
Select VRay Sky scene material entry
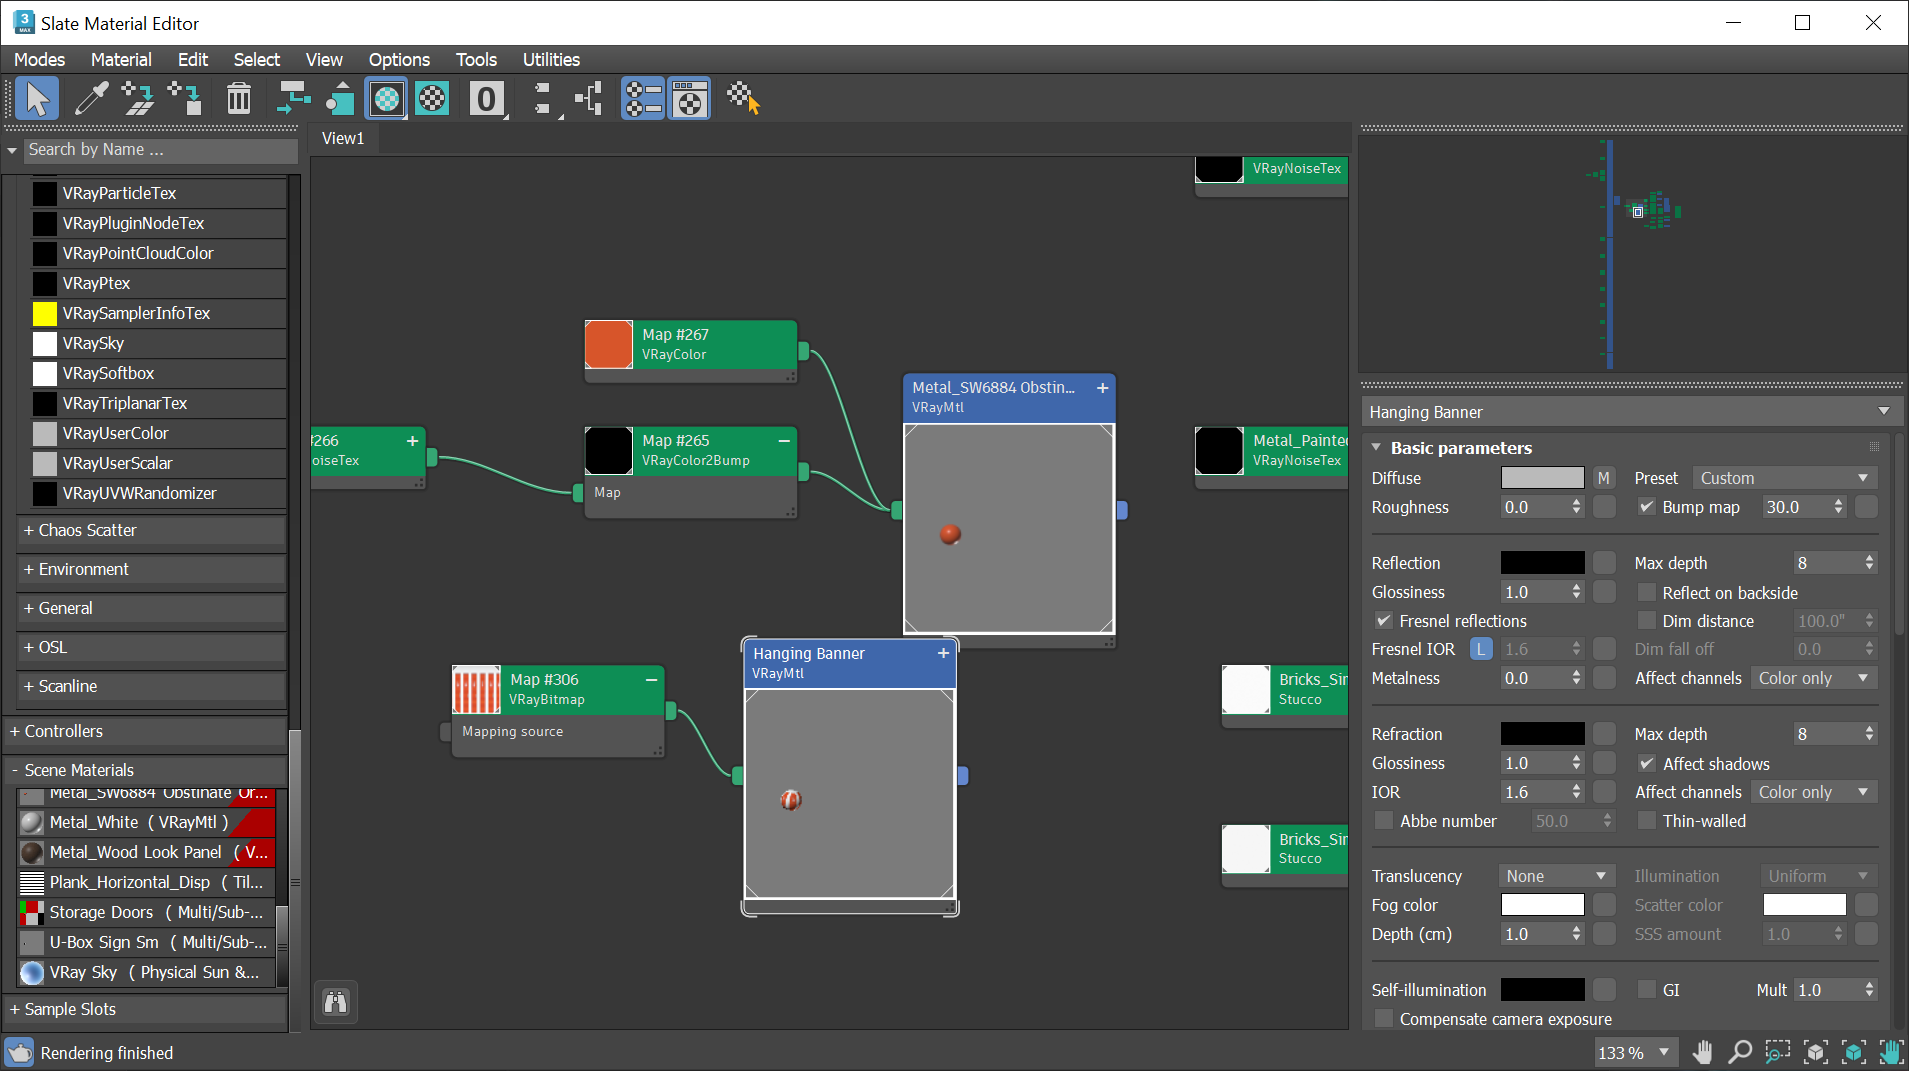[147, 972]
